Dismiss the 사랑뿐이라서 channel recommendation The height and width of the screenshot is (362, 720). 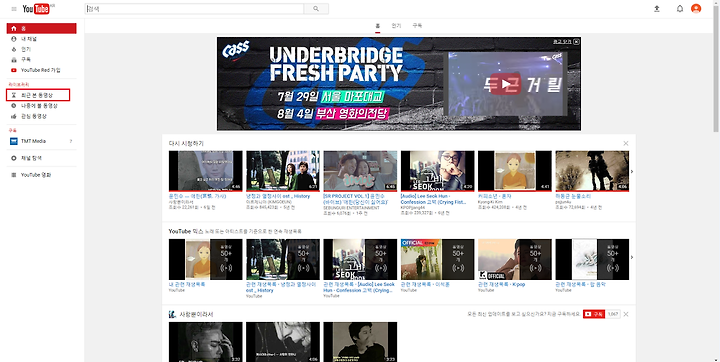point(625,314)
